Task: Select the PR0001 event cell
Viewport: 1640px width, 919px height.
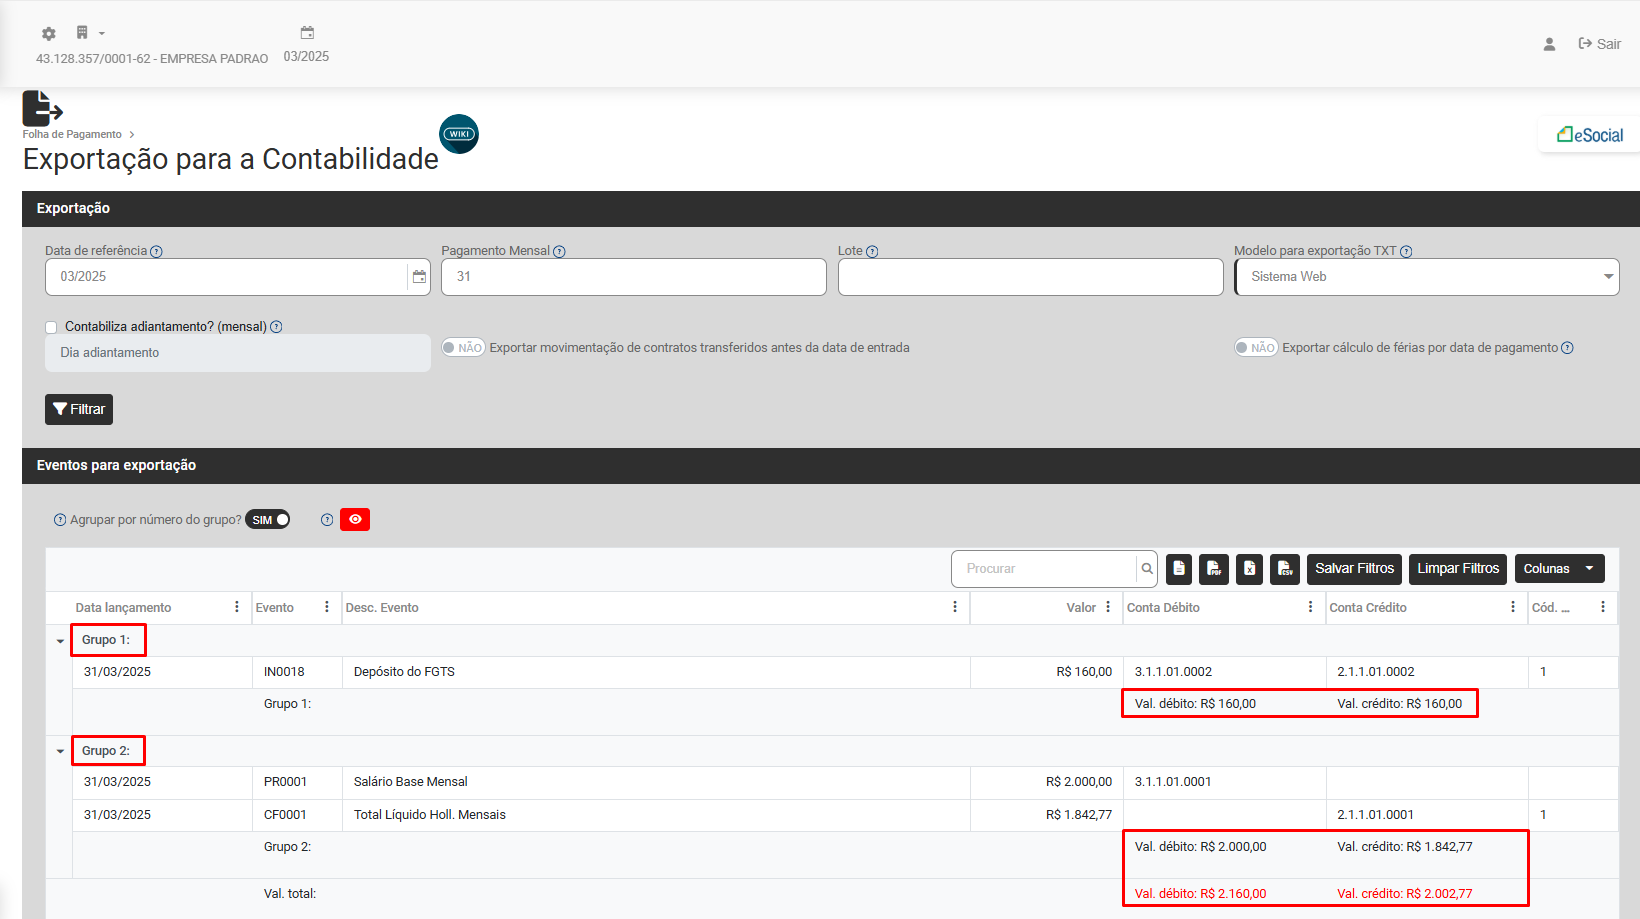Action: tap(297, 782)
